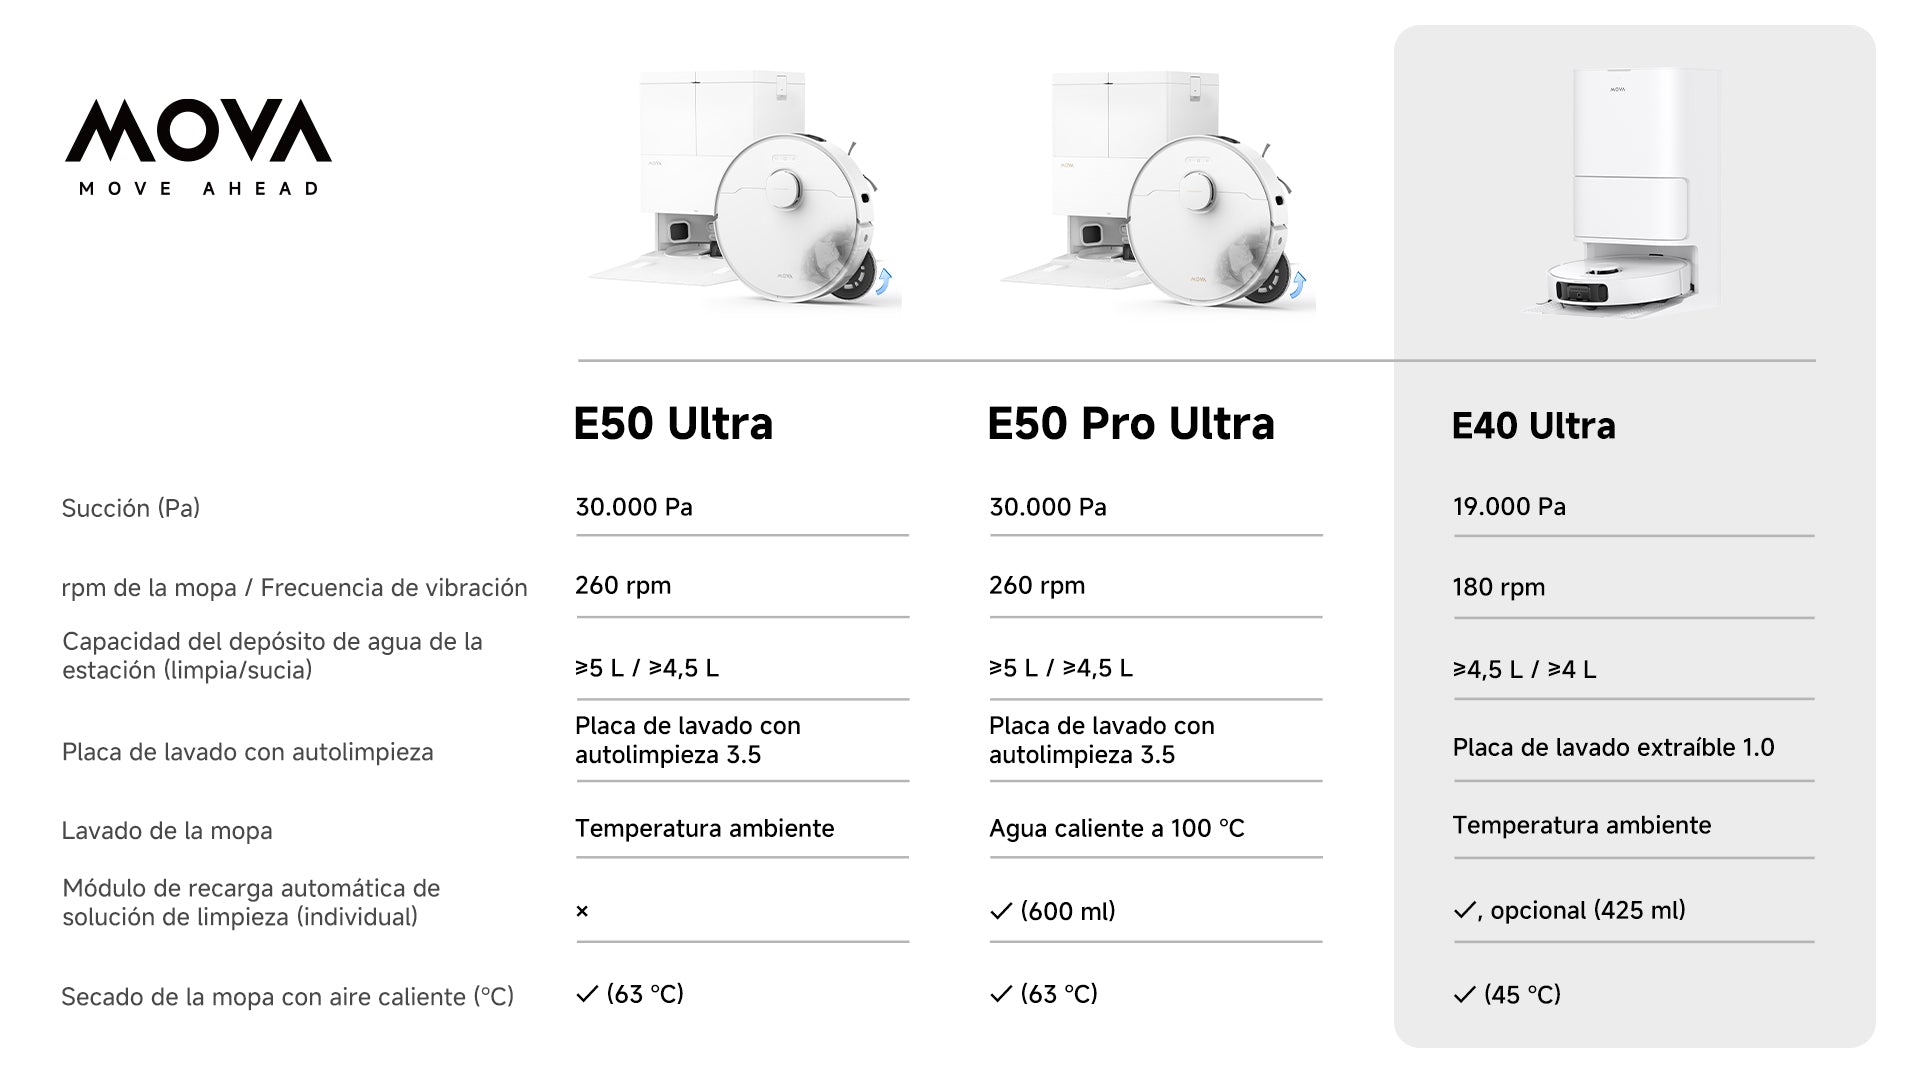The width and height of the screenshot is (1920, 1080).
Task: Select the E40 Ultra product image
Action: click(1622, 192)
